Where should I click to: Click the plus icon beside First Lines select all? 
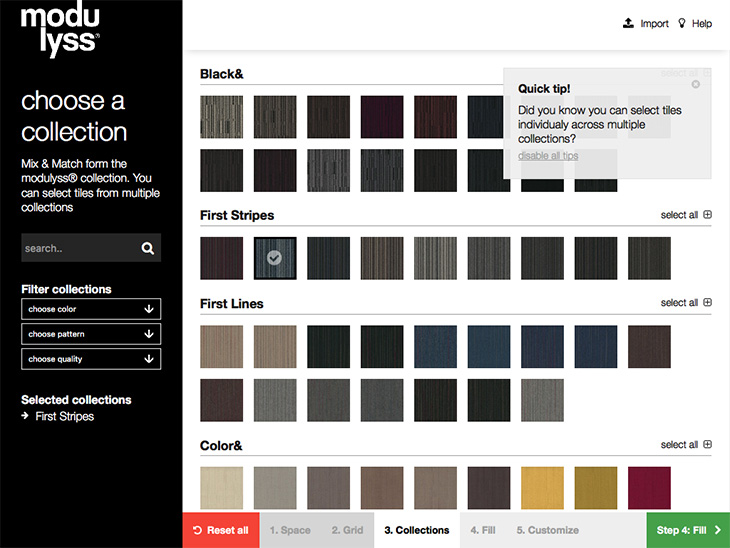click(707, 302)
